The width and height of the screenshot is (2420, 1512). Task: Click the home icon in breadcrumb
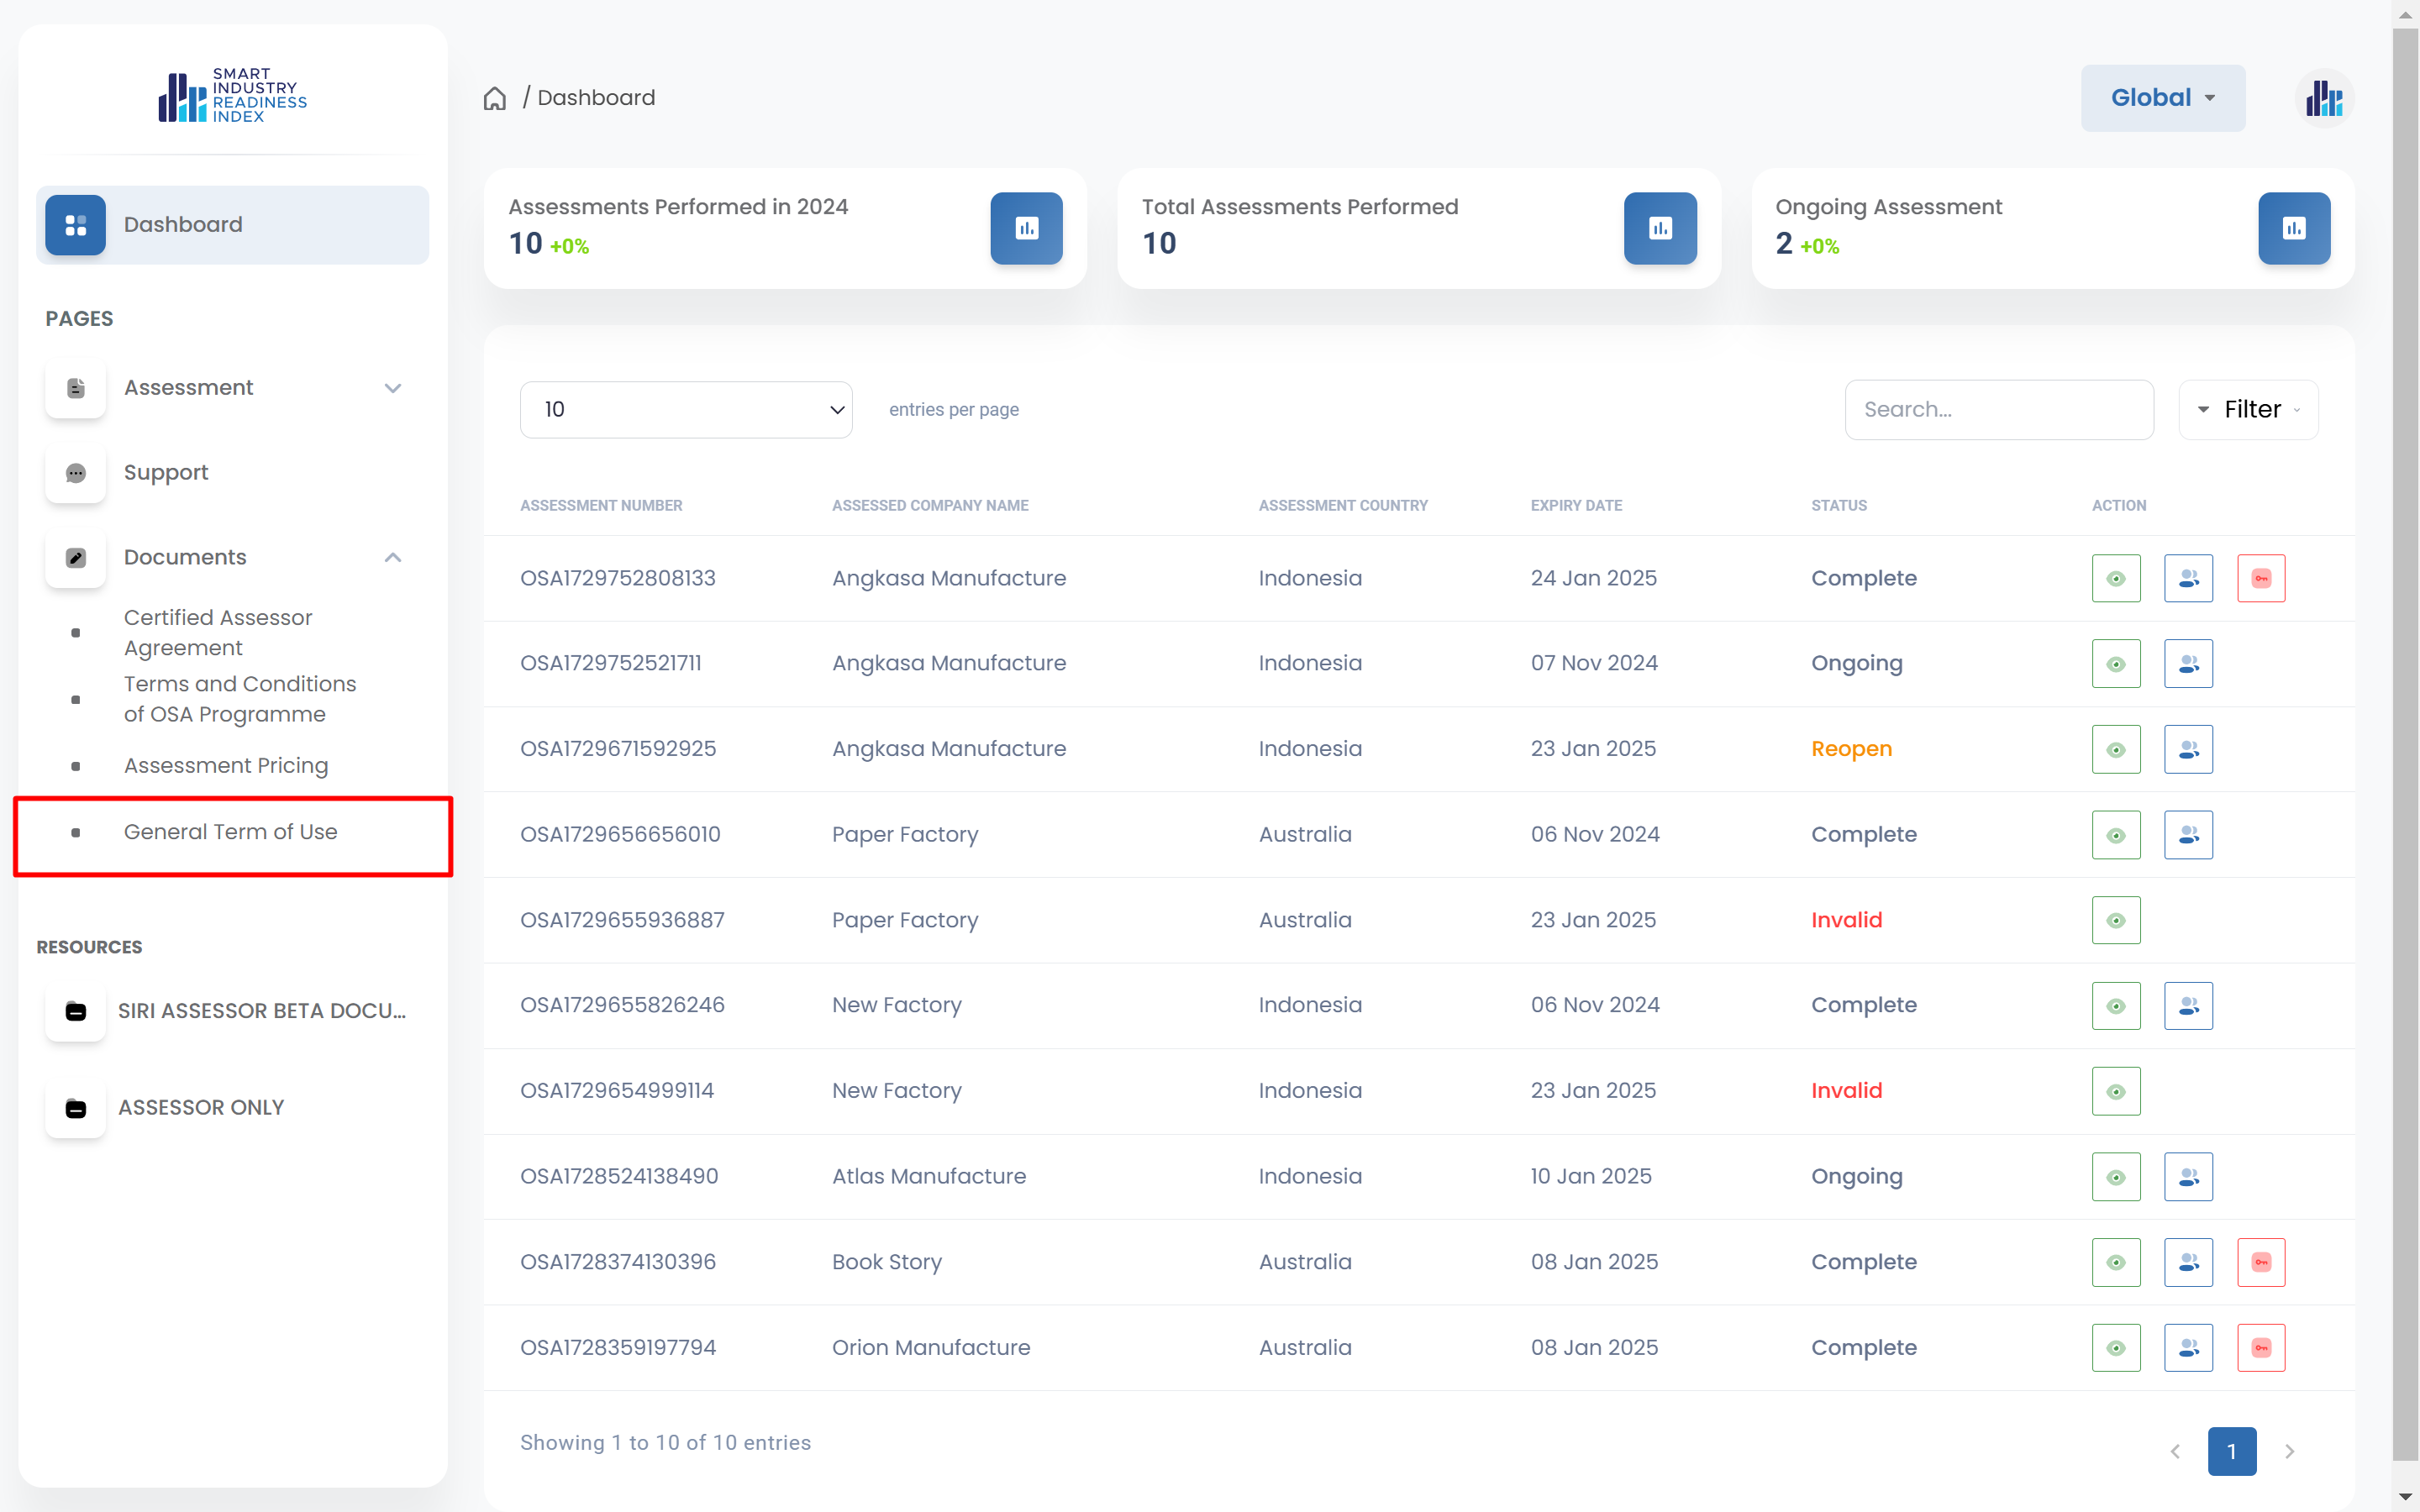point(494,98)
